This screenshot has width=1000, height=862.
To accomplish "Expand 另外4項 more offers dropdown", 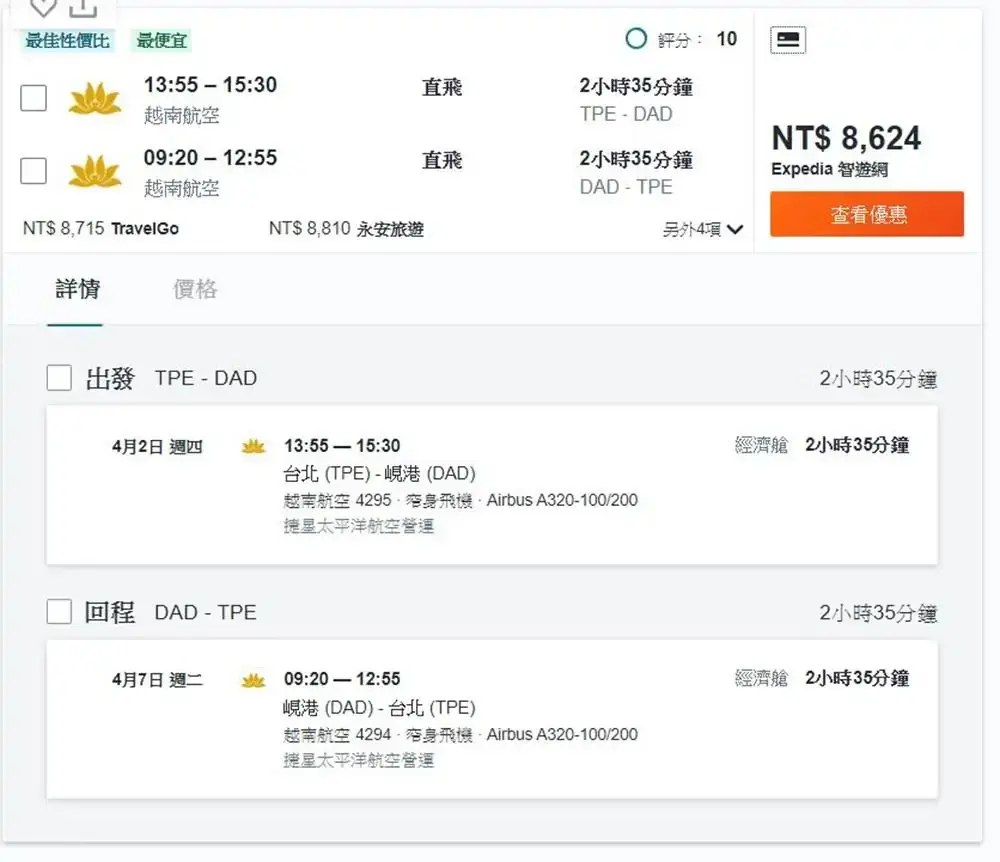I will coord(703,229).
